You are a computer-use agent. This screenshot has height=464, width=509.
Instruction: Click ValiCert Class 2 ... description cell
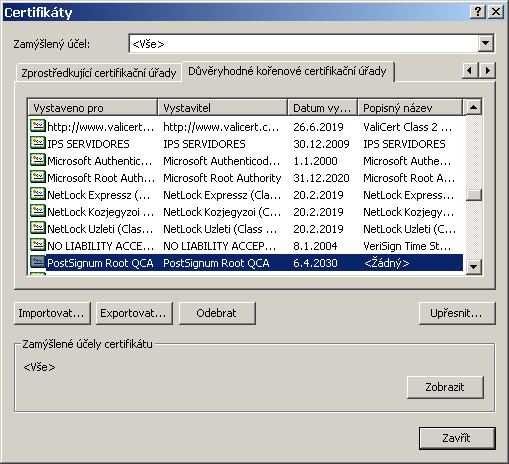407,127
